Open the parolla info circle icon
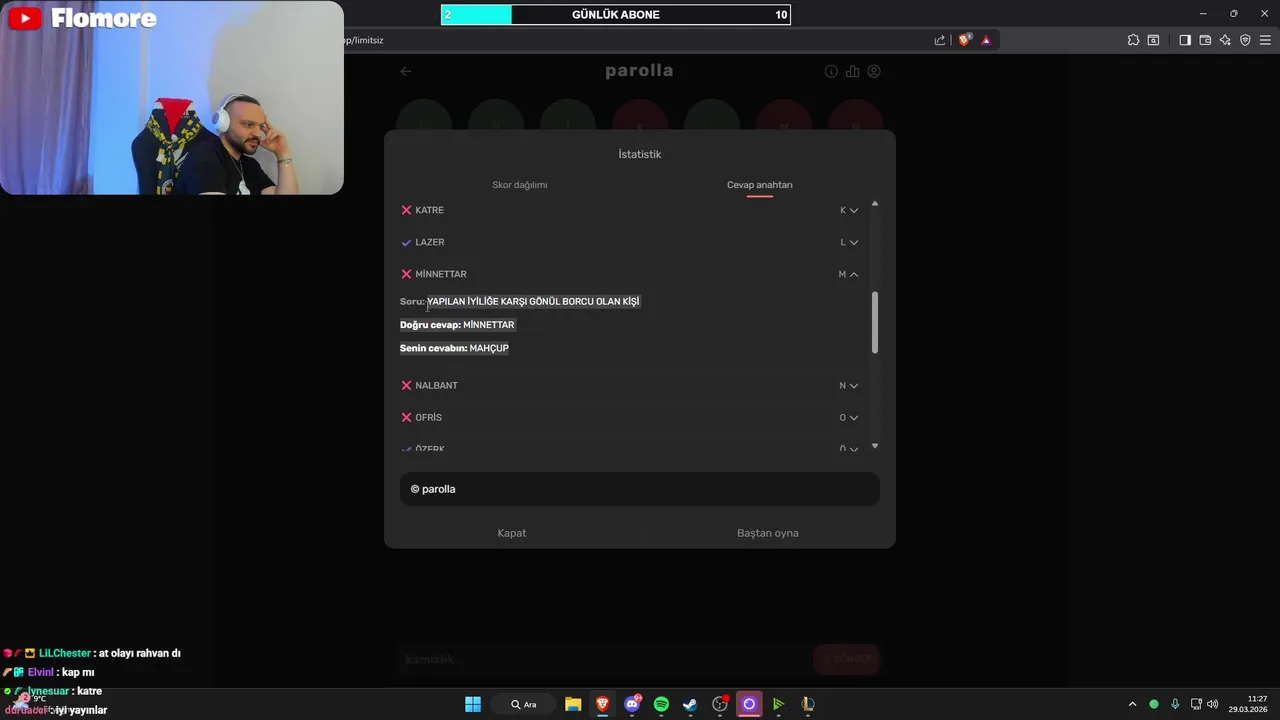This screenshot has width=1280, height=720. [x=831, y=71]
